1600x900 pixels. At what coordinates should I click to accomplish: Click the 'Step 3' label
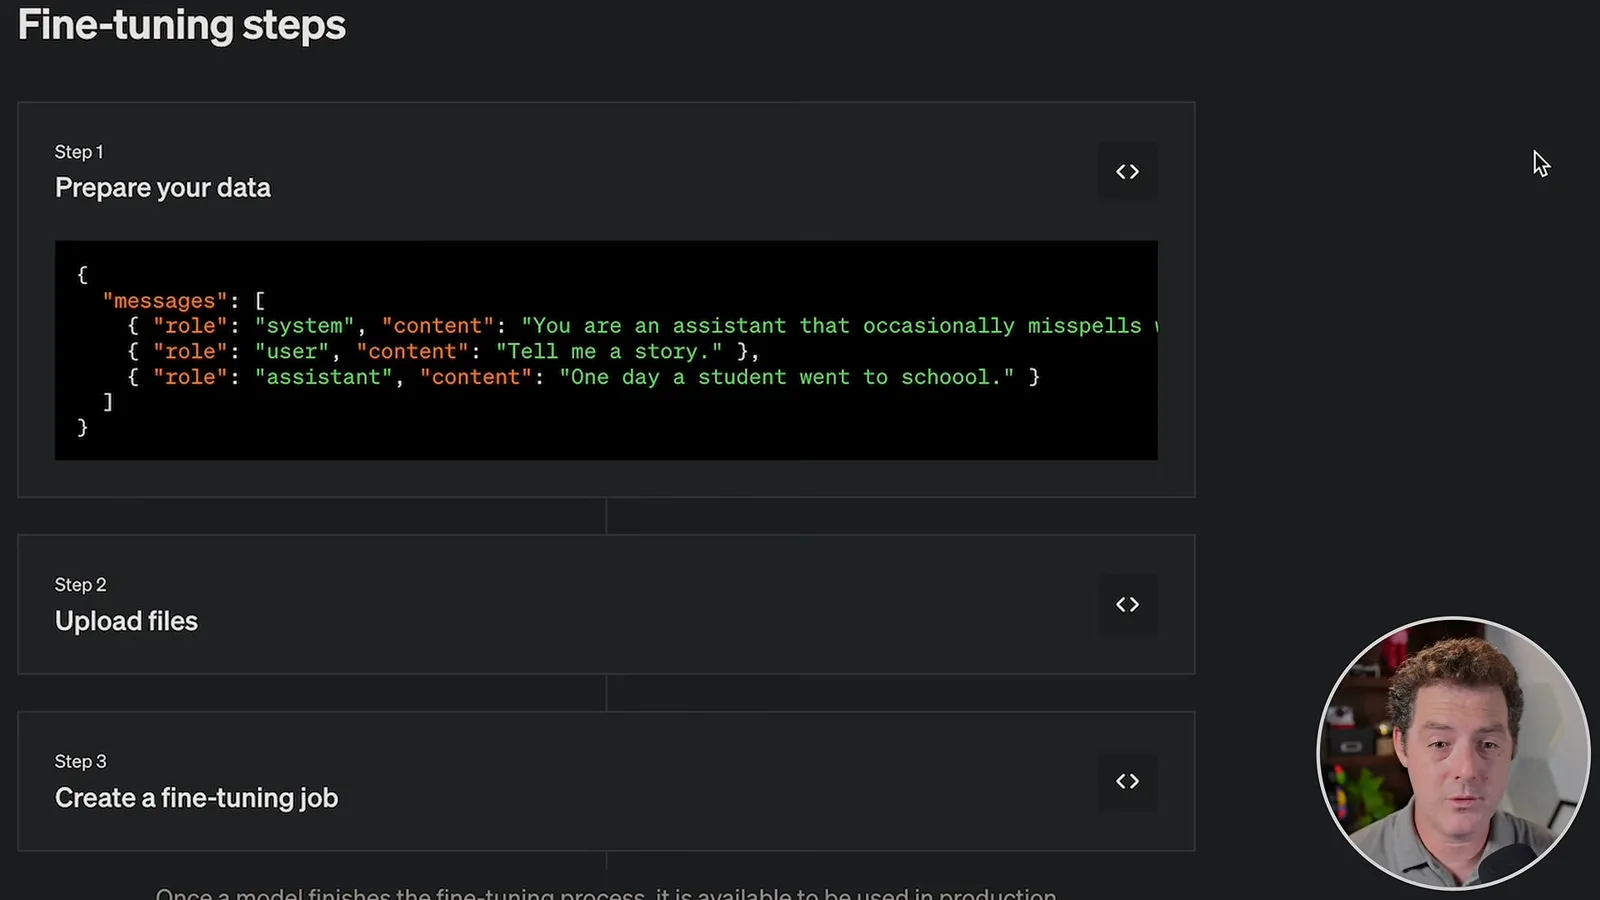[x=80, y=762]
